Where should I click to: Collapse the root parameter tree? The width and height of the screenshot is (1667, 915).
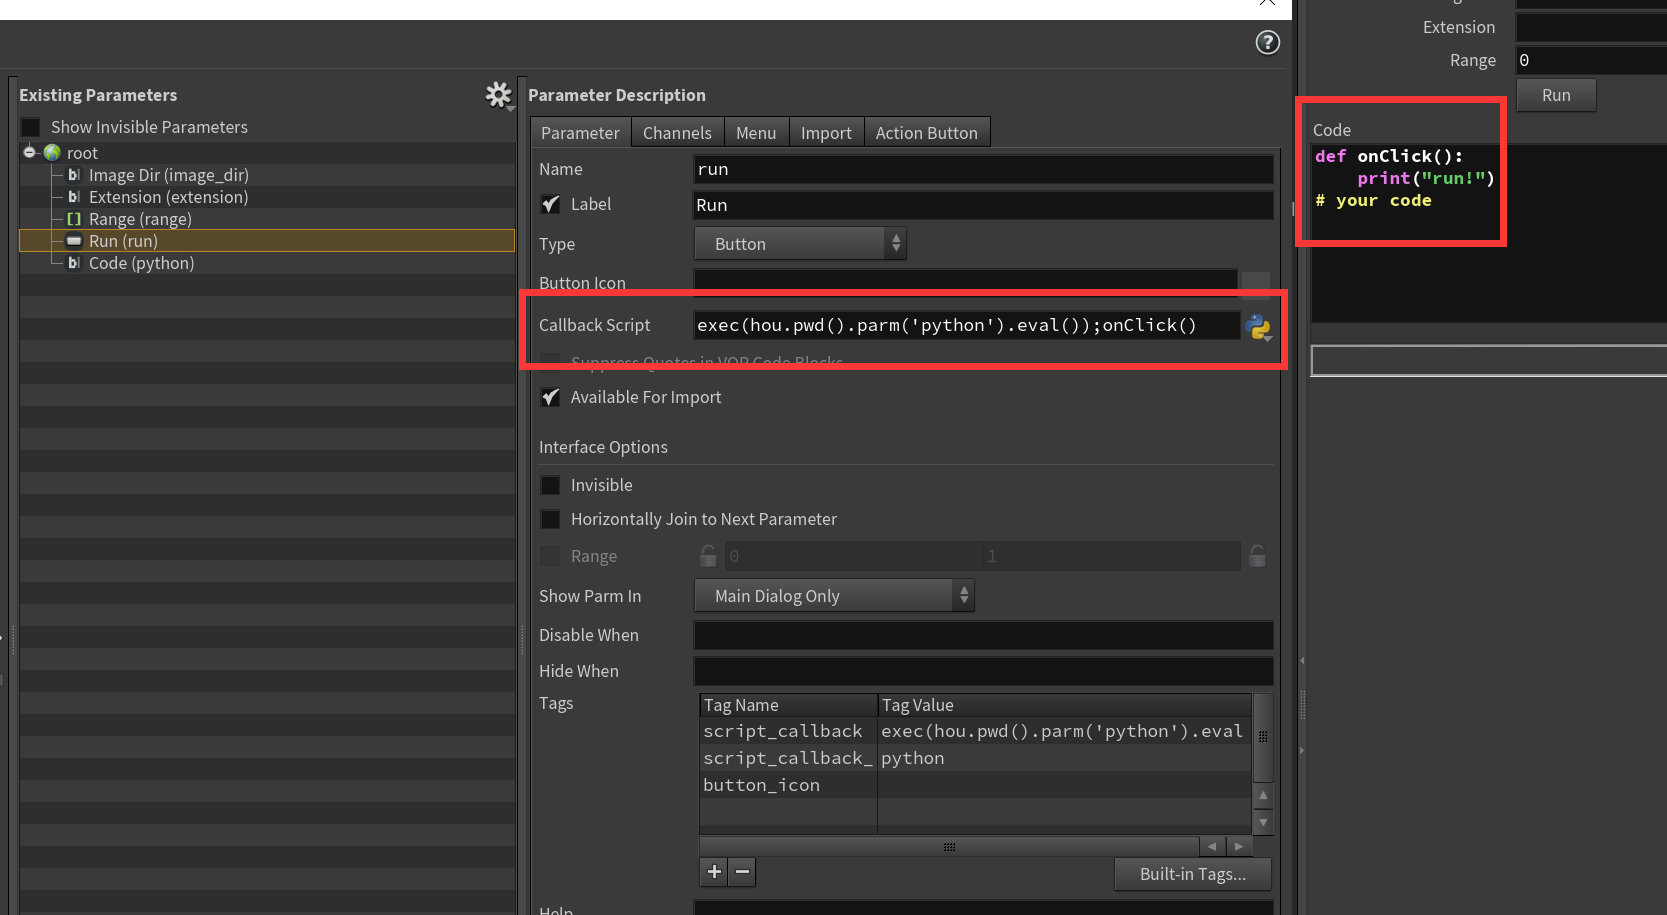[29, 152]
